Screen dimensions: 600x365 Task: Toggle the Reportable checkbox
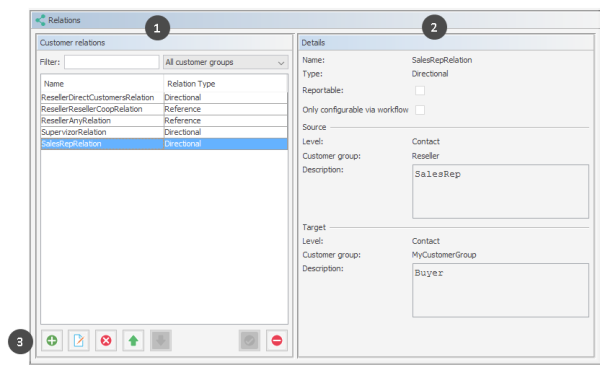pyautogui.click(x=420, y=90)
